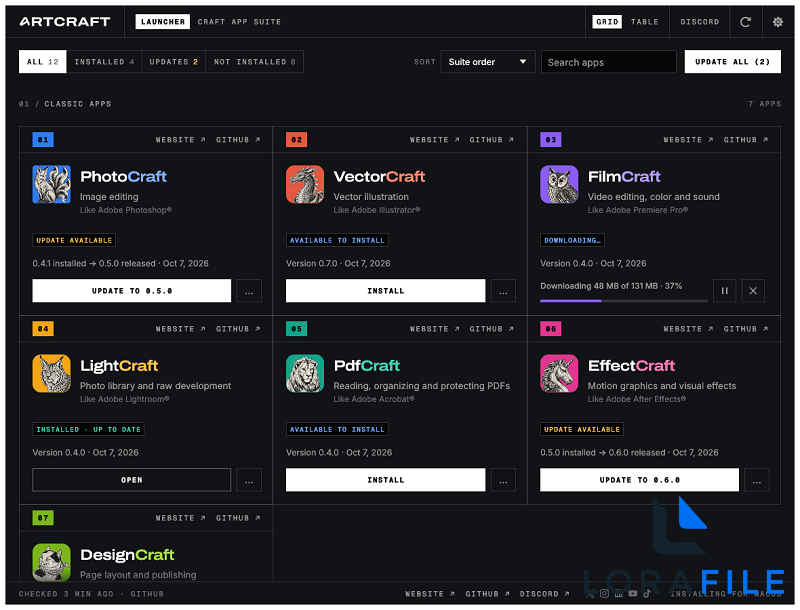The width and height of the screenshot is (800, 610).
Task: Click the Installed Up To Date badge
Action: point(88,429)
